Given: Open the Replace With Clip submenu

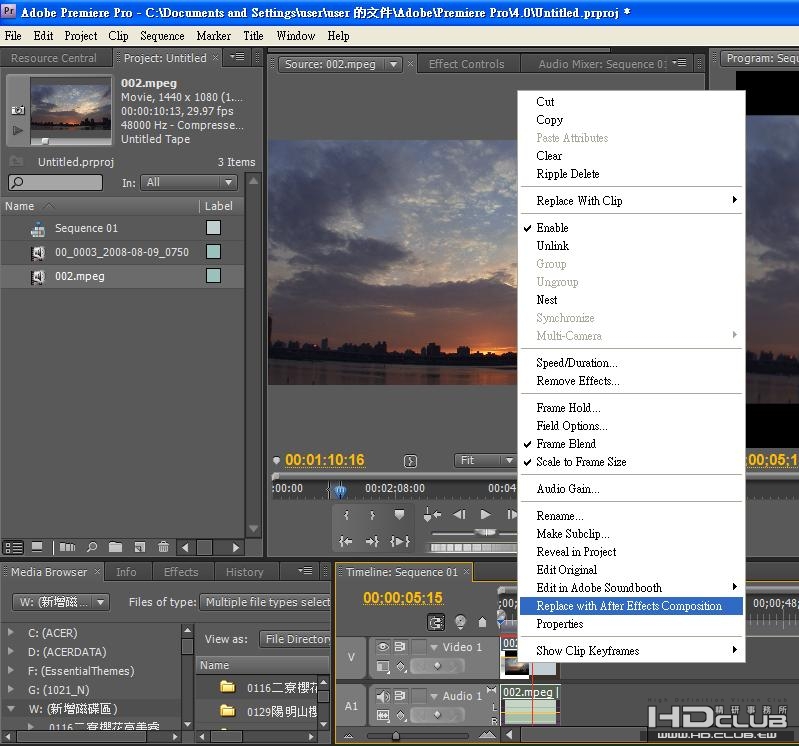Looking at the screenshot, I should pos(631,201).
